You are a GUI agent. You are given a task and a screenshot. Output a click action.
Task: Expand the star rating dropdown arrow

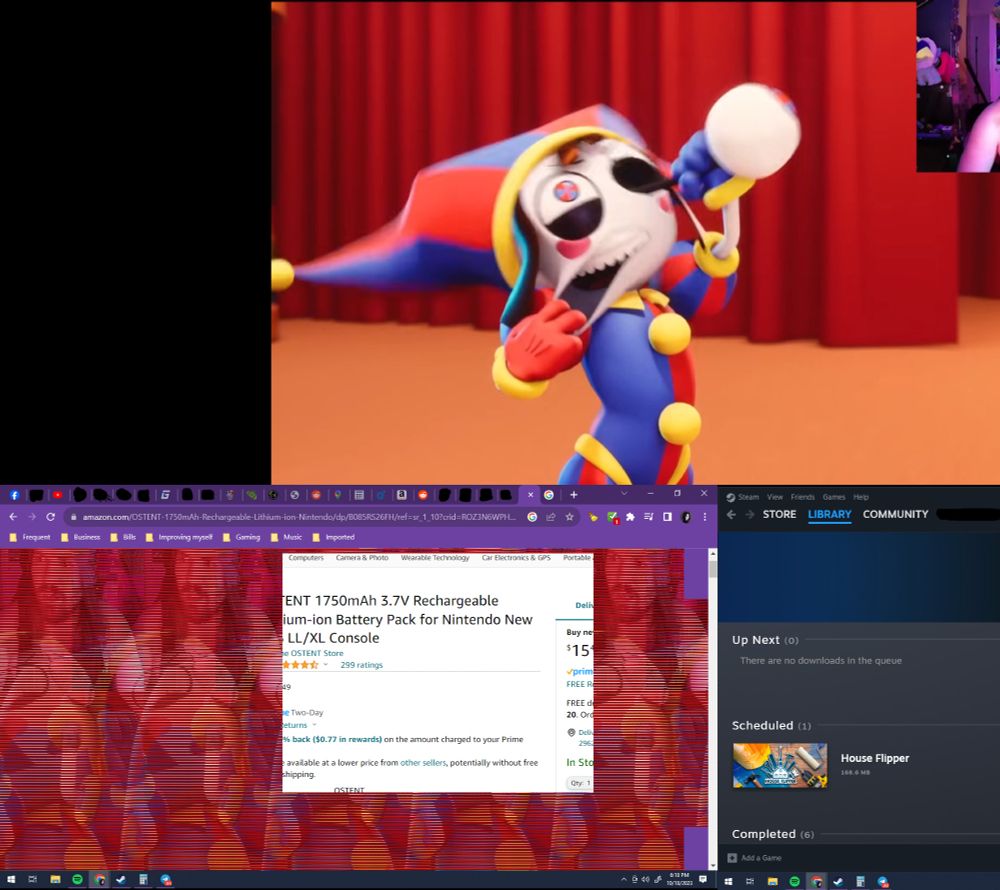tap(326, 665)
